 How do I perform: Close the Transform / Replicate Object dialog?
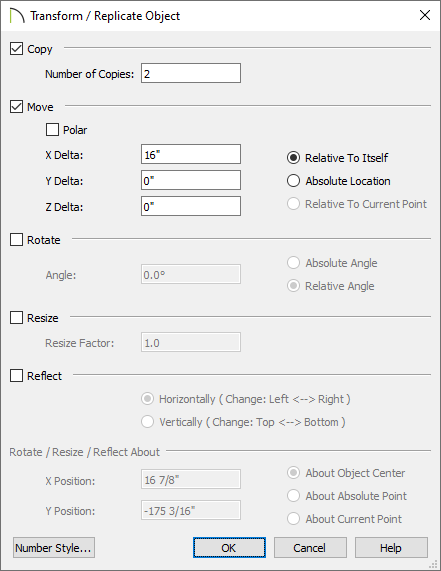click(x=425, y=15)
